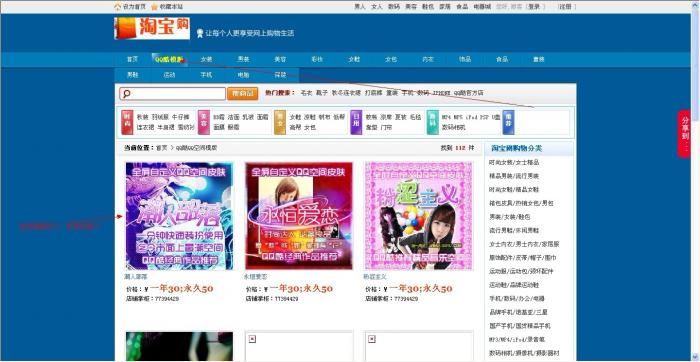The height and width of the screenshot is (362, 700).
Task: Open the 首页 navigation tab
Action: (132, 59)
